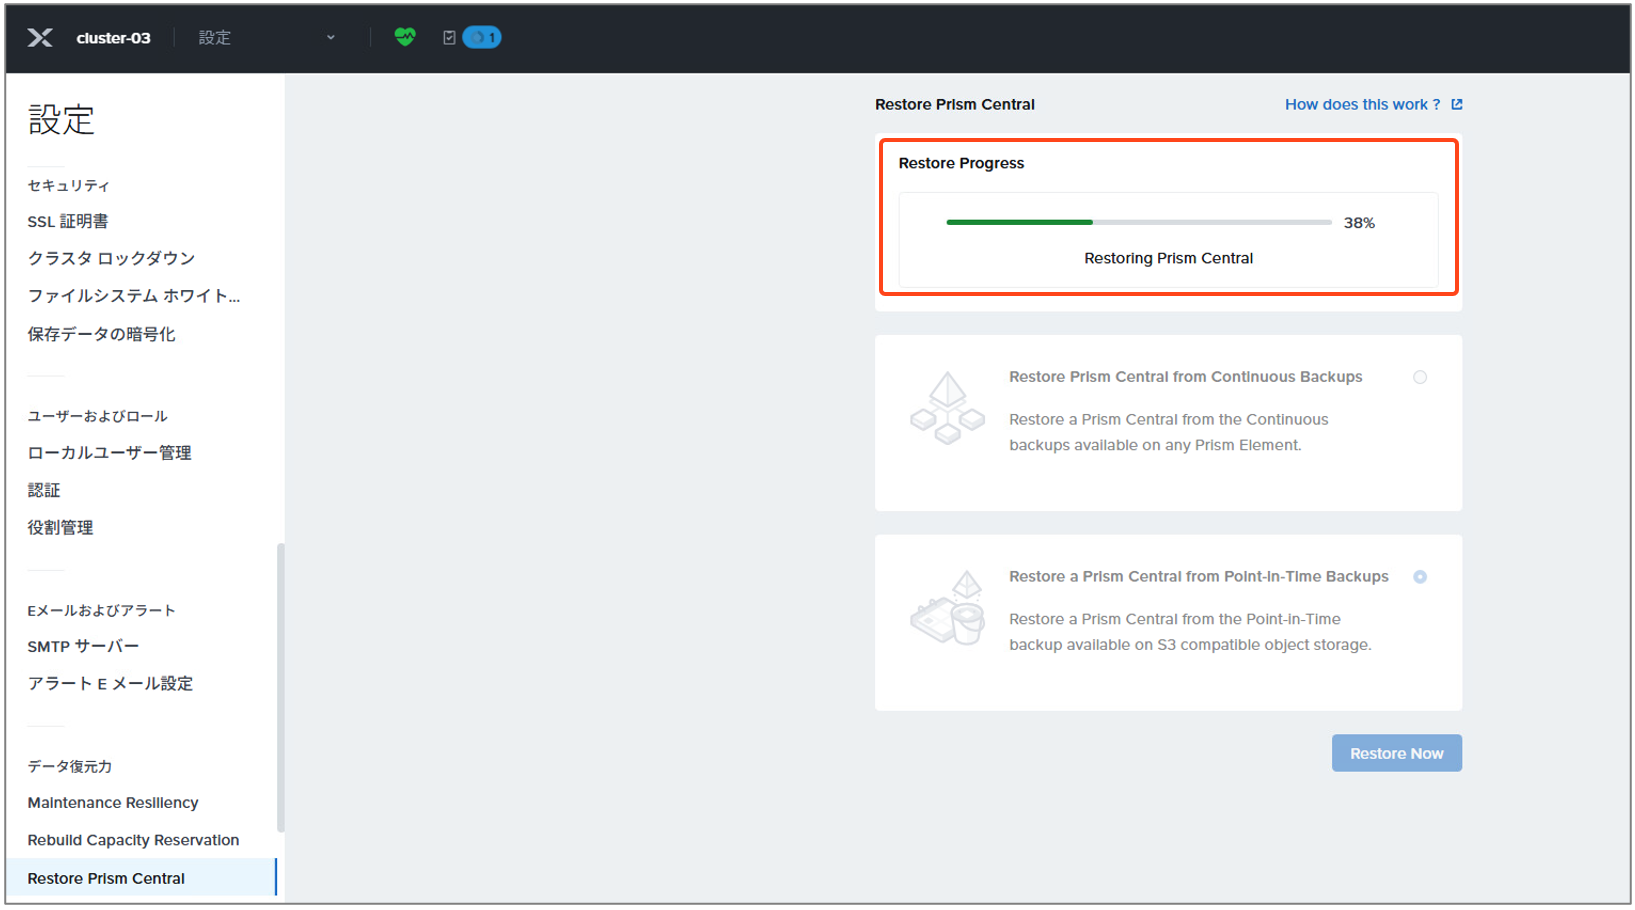The image size is (1635, 910).
Task: Open 保存データの暗号化 settings
Action: [101, 334]
